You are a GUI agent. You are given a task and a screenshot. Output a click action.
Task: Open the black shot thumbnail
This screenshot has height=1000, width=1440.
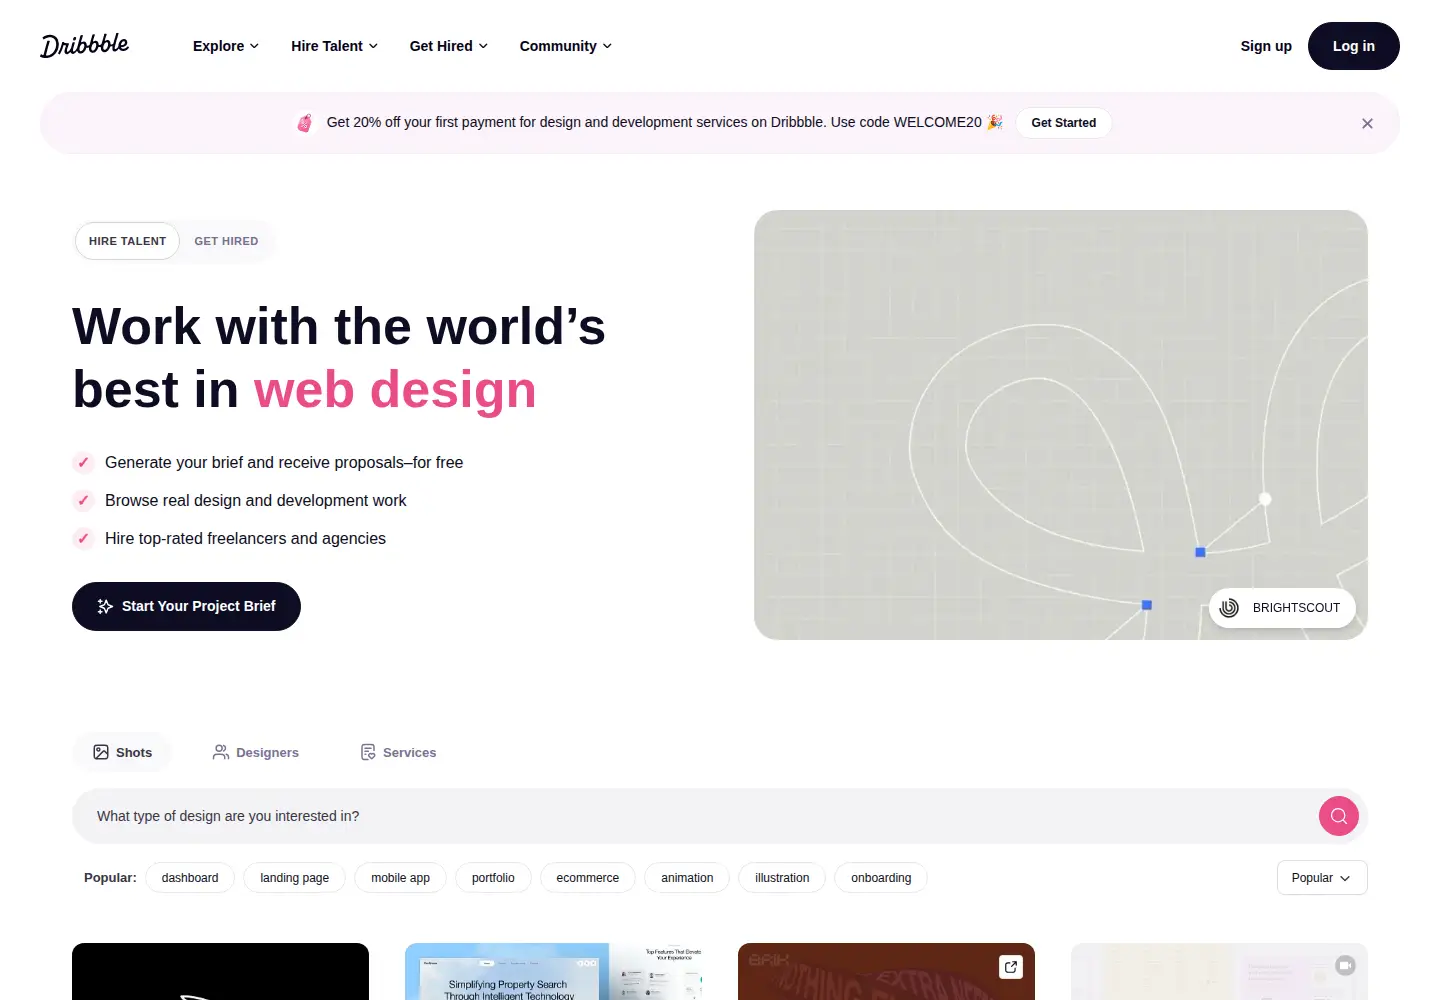pyautogui.click(x=220, y=972)
